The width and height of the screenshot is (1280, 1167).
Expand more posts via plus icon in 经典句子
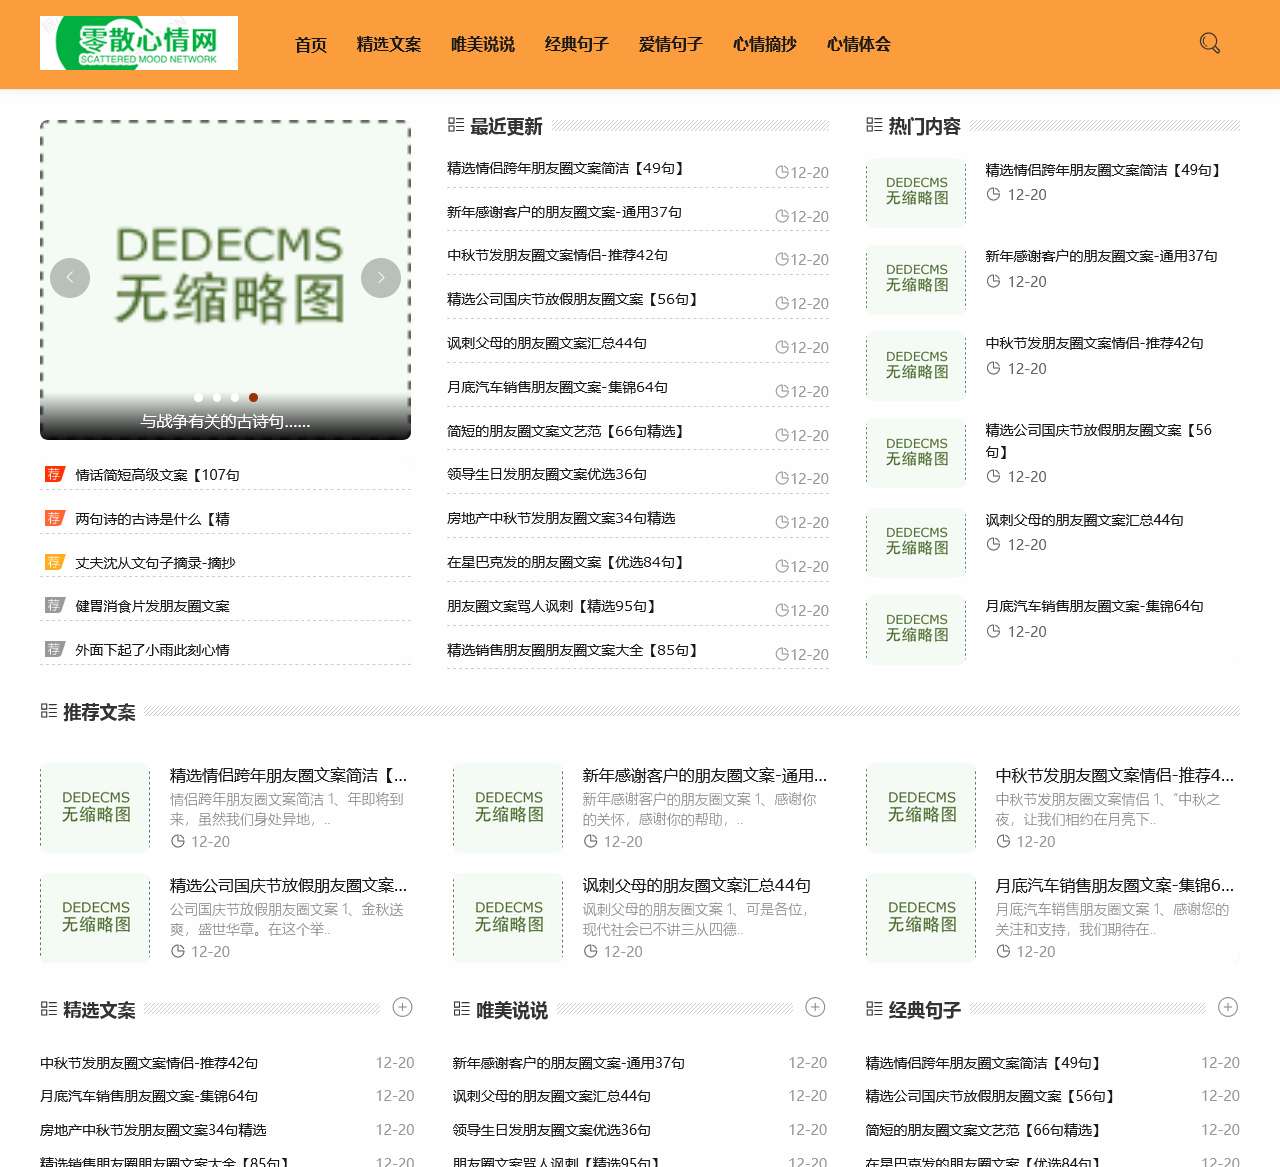tap(1228, 1007)
